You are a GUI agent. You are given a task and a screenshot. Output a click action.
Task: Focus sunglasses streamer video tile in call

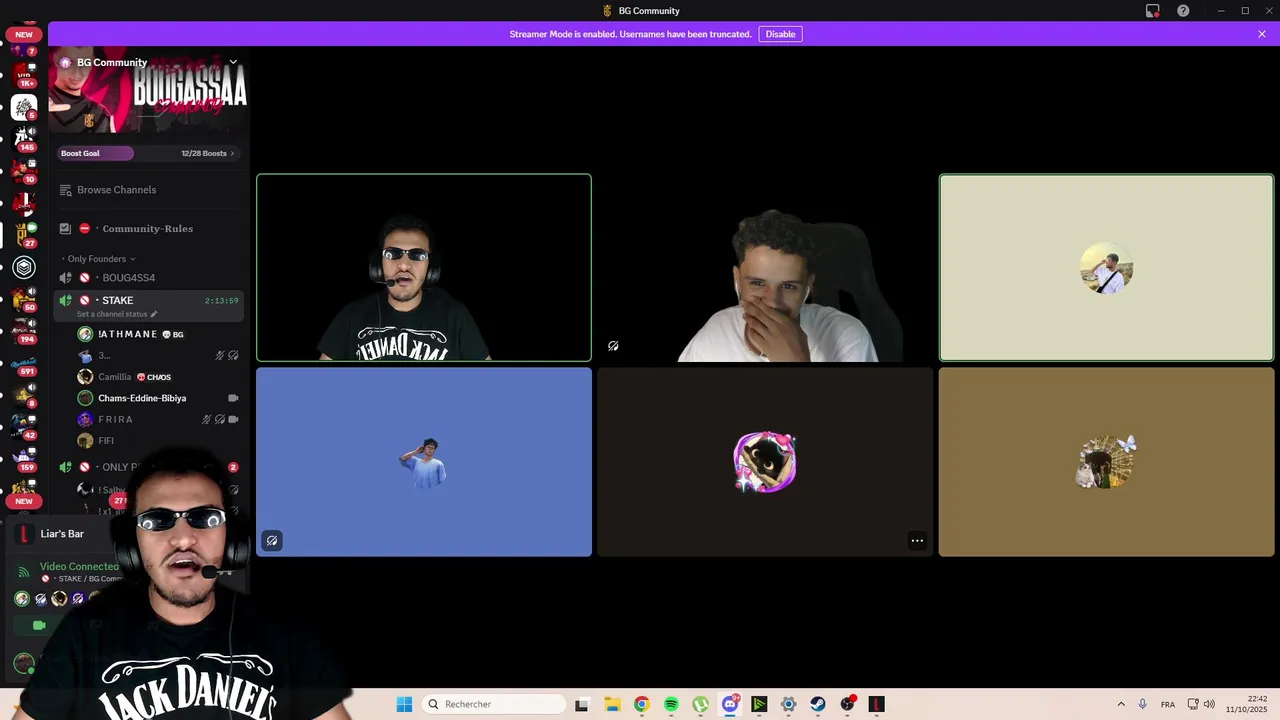click(x=424, y=268)
